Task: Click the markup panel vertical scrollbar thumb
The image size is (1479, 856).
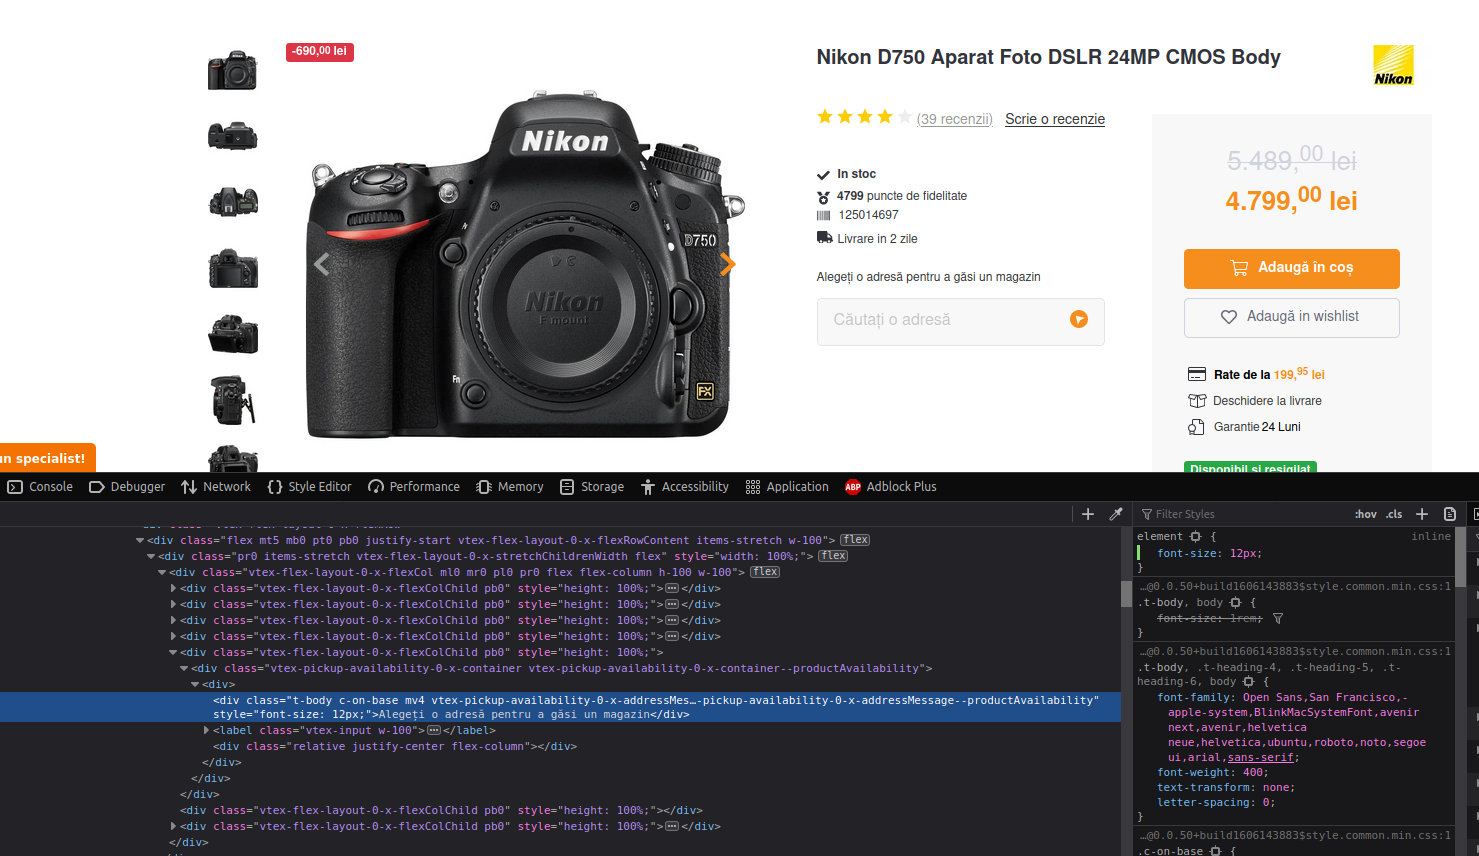Action: (x=1126, y=594)
